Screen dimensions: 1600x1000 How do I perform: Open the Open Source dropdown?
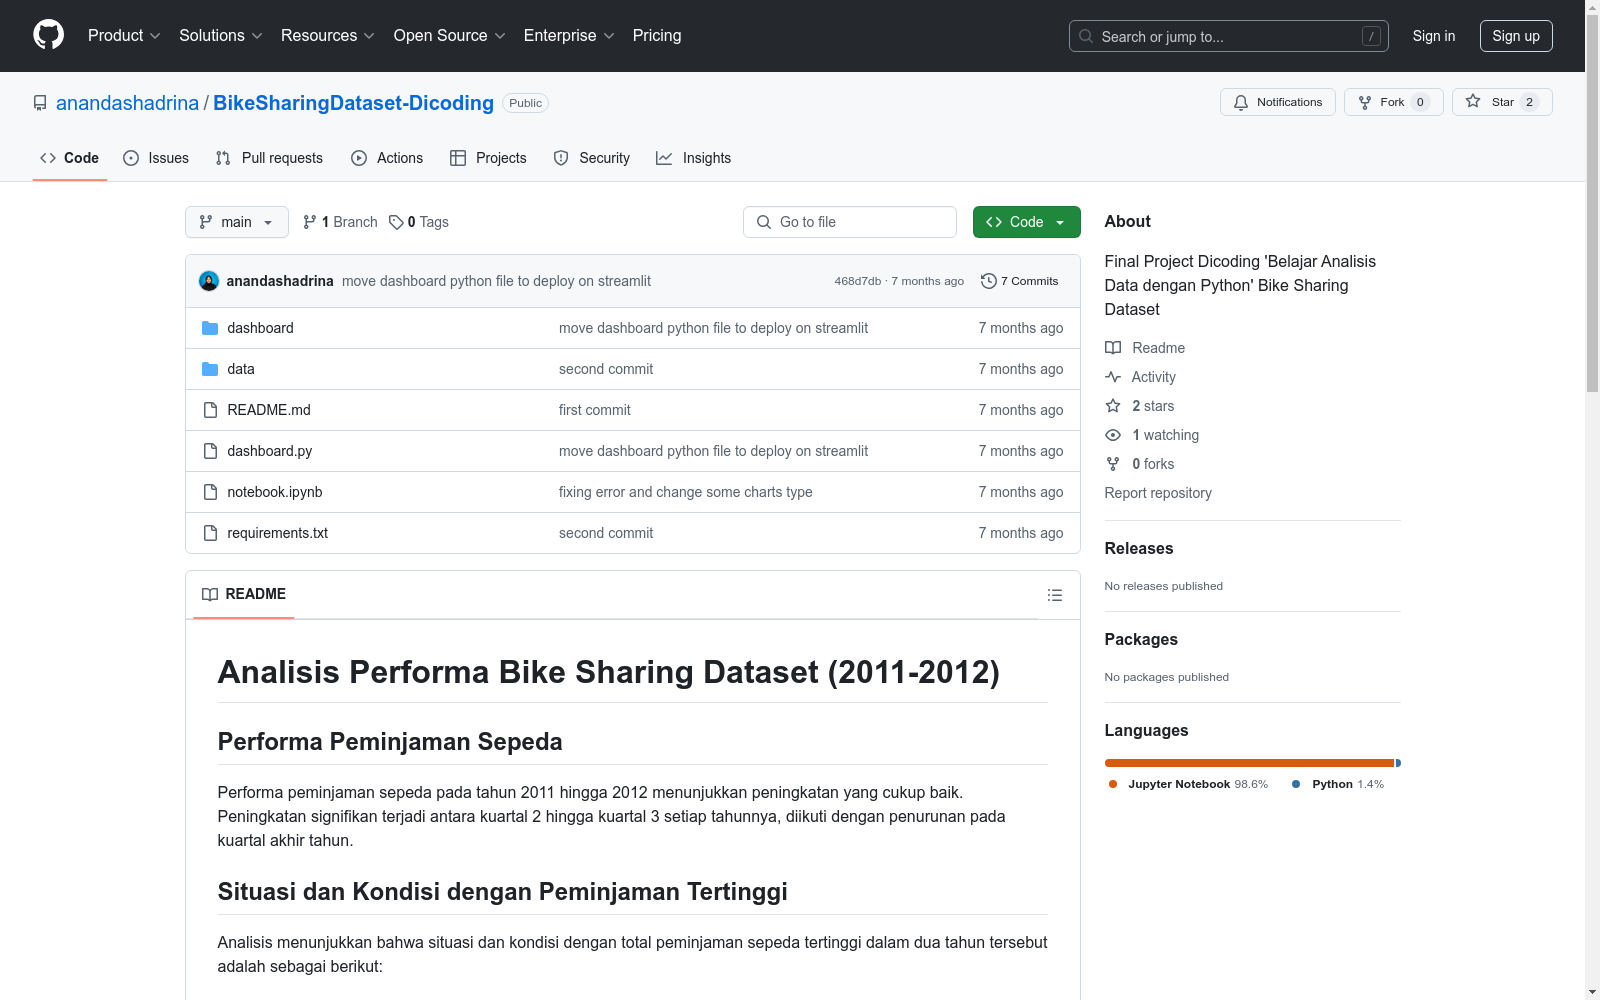(x=450, y=36)
